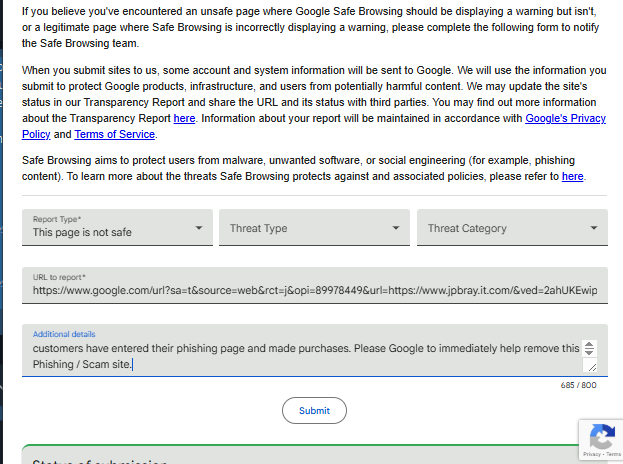Click the reCAPTCHA logo badge
The height and width of the screenshot is (464, 623).
tap(601, 436)
